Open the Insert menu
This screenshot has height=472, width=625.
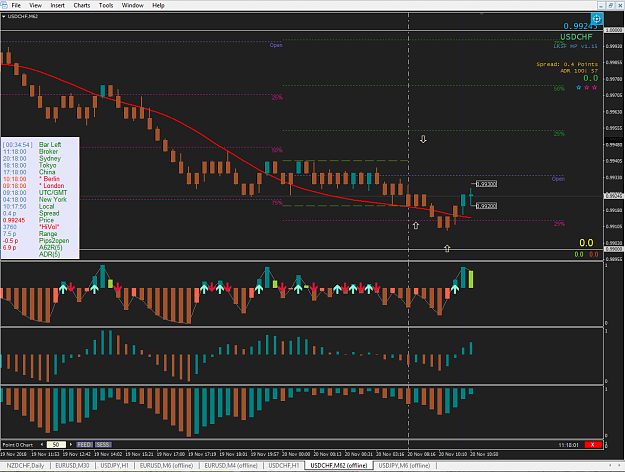tap(57, 6)
